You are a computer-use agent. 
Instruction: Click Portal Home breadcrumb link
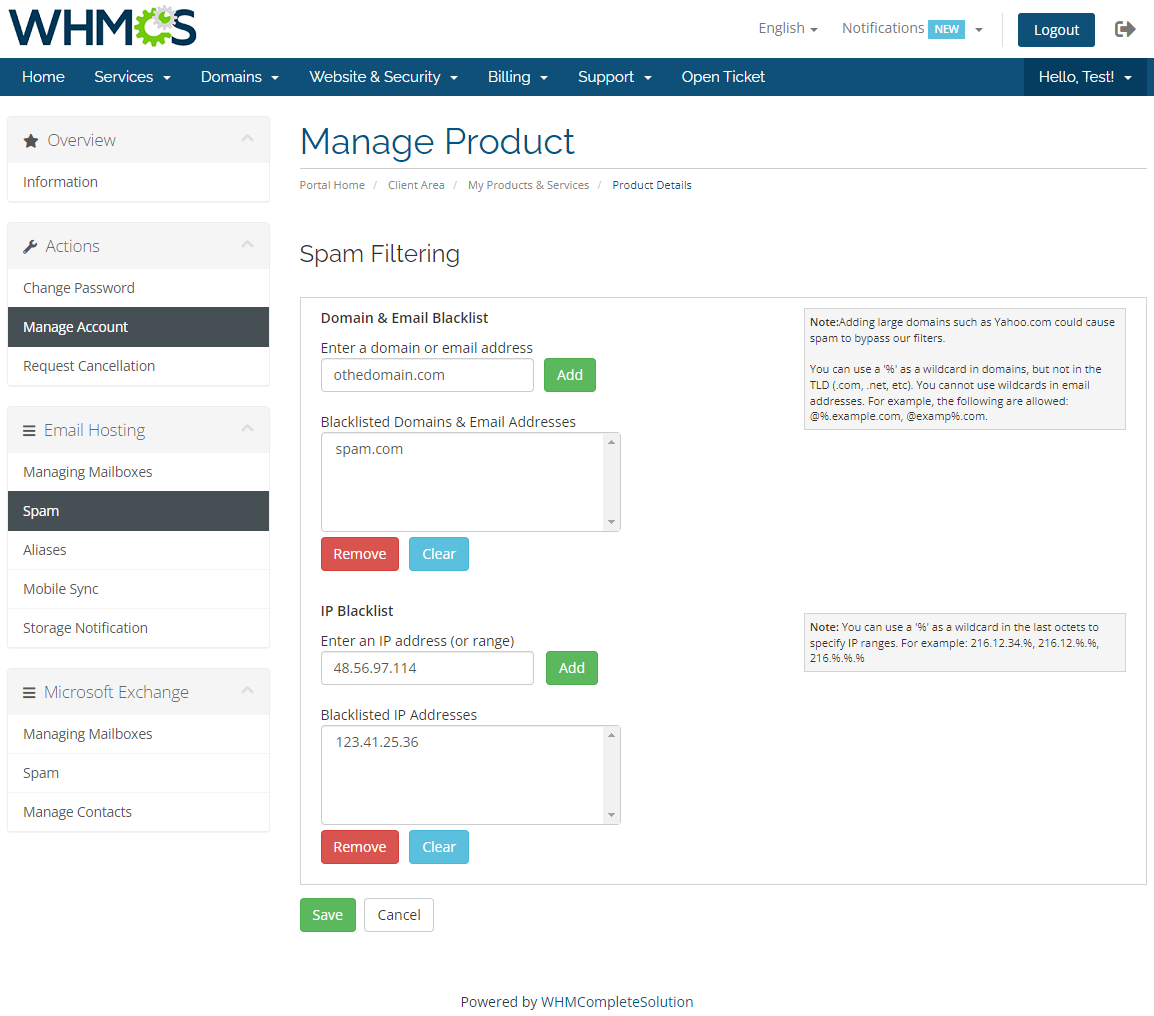pyautogui.click(x=332, y=185)
